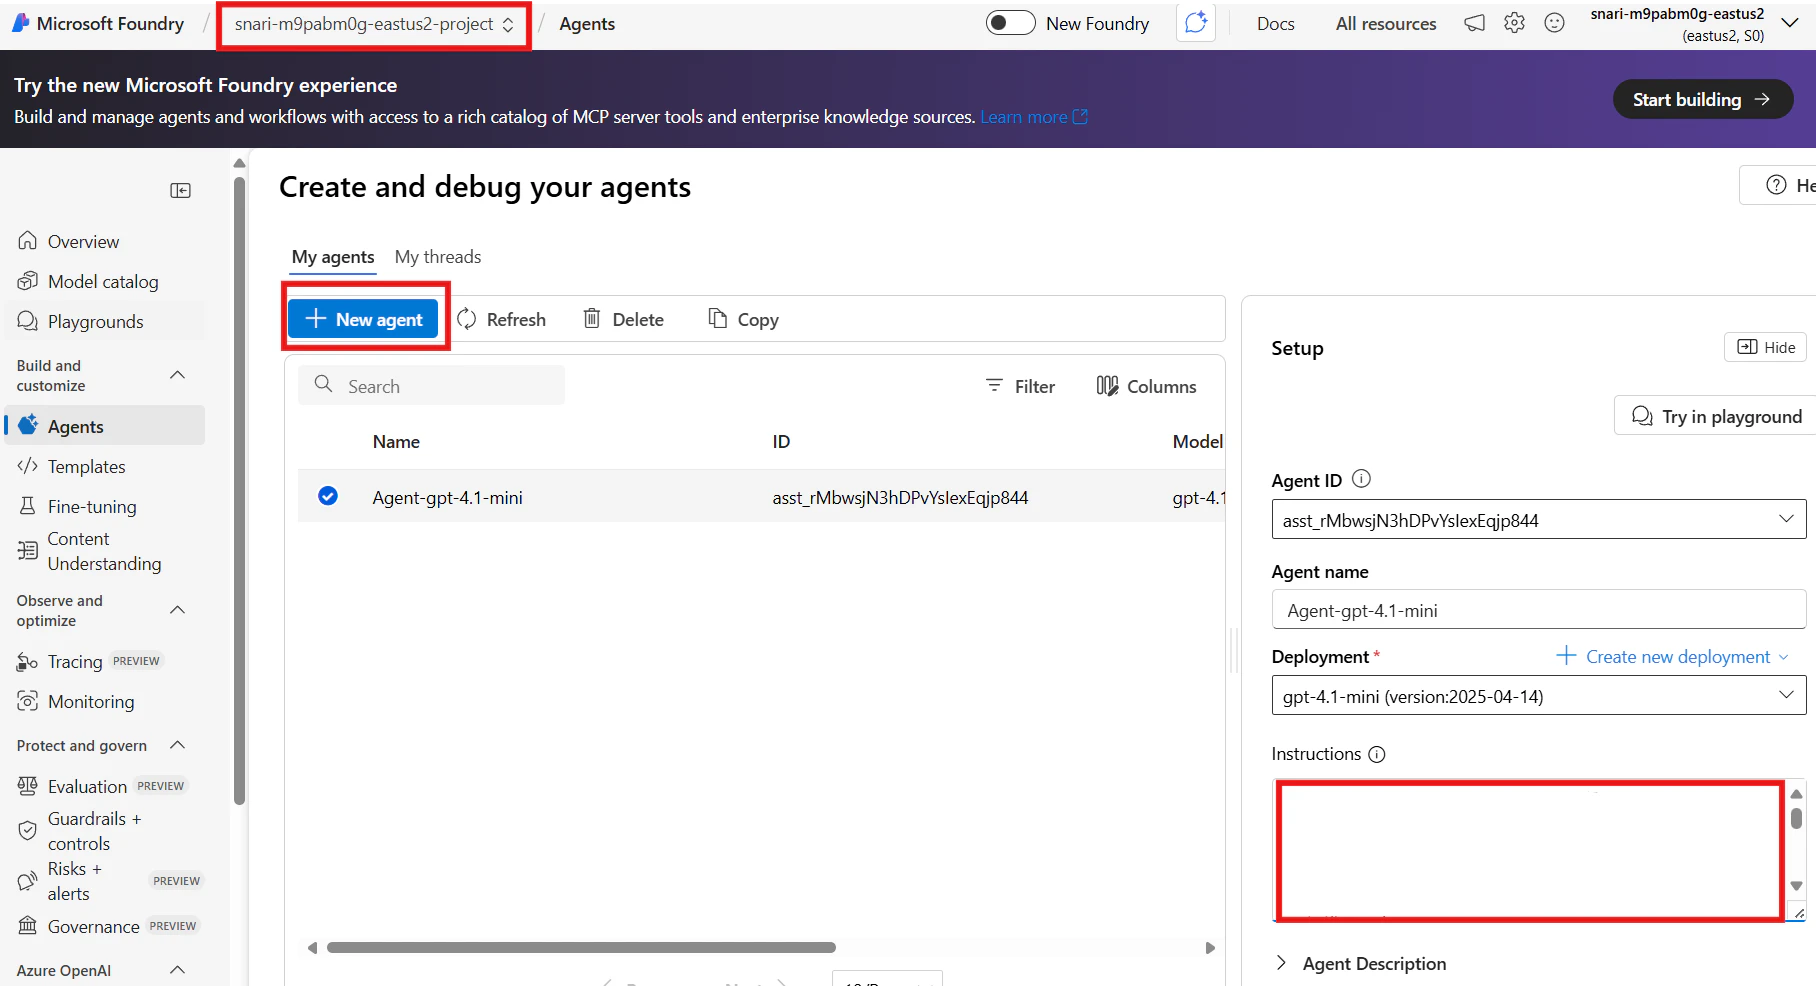Expand the Agent Description section
1816x986 pixels.
pos(1360,963)
